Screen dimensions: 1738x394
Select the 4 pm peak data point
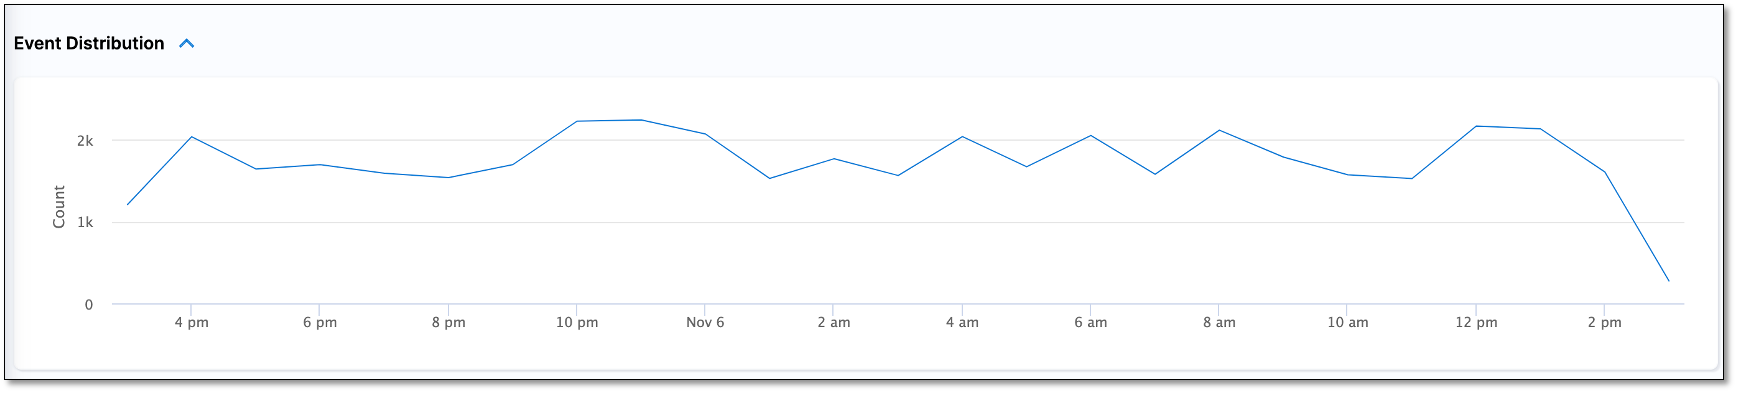pos(191,137)
